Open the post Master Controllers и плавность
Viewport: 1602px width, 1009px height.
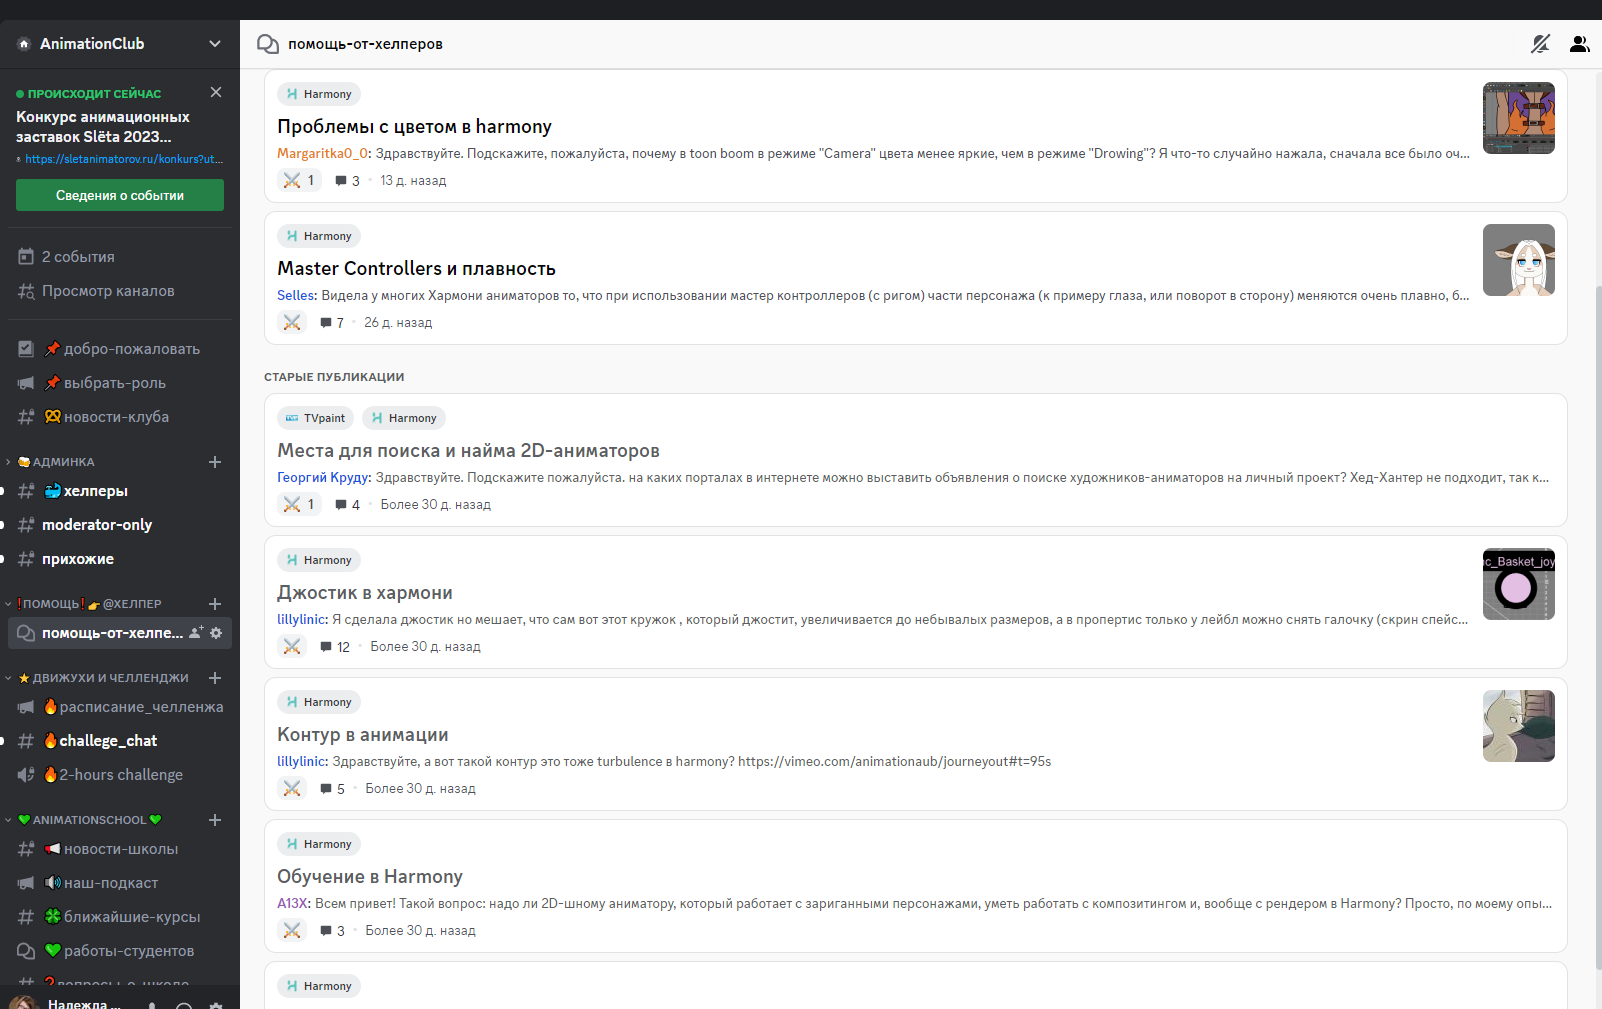416,269
